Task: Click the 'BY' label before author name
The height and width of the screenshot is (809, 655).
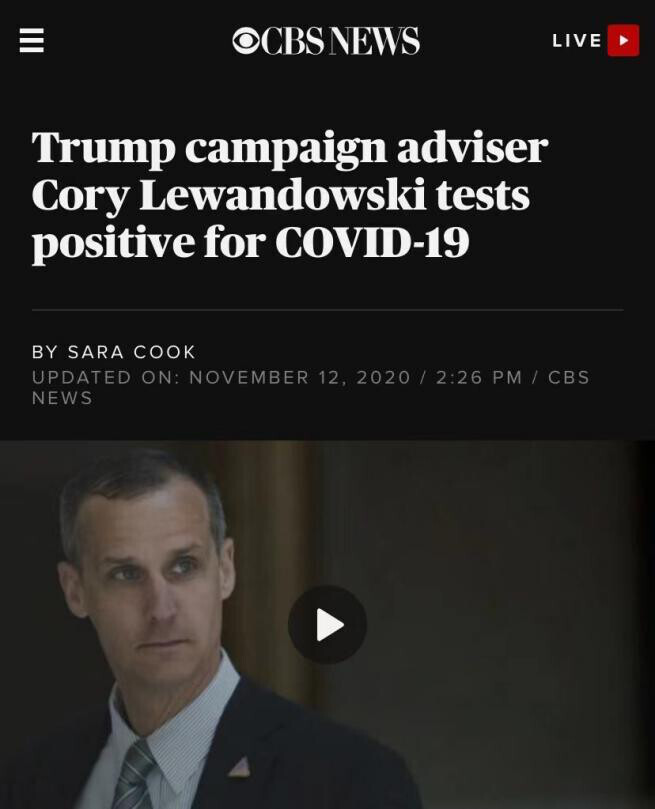Action: point(44,352)
